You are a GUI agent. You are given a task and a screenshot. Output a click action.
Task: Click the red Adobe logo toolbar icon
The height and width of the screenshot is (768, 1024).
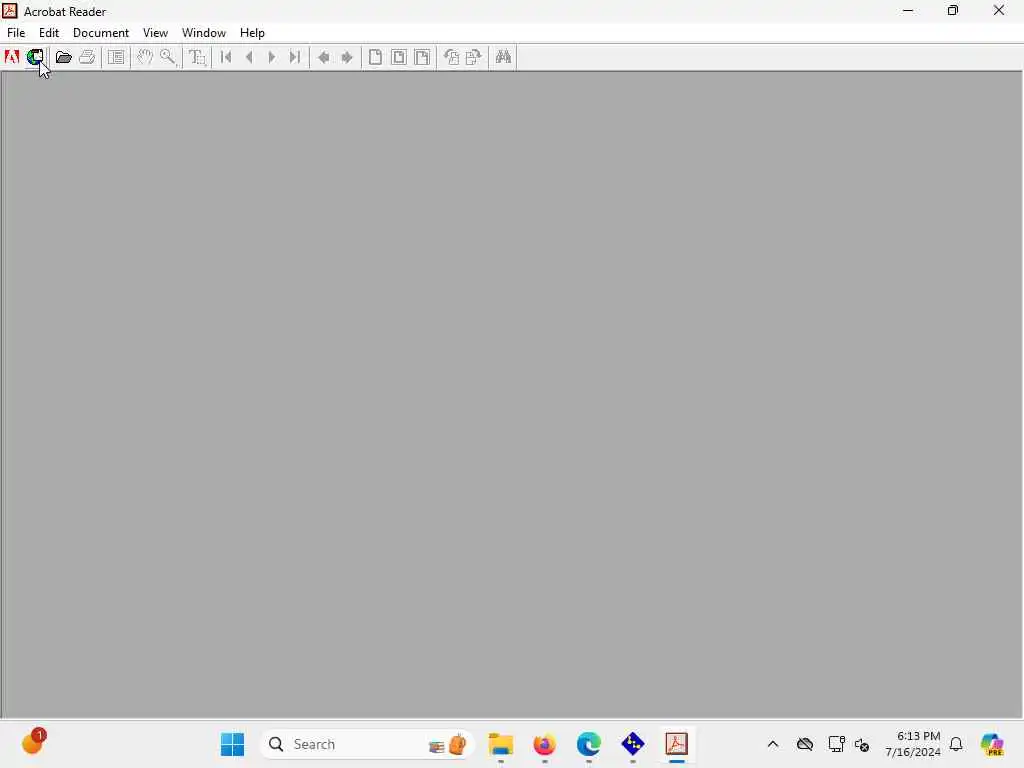click(x=12, y=57)
